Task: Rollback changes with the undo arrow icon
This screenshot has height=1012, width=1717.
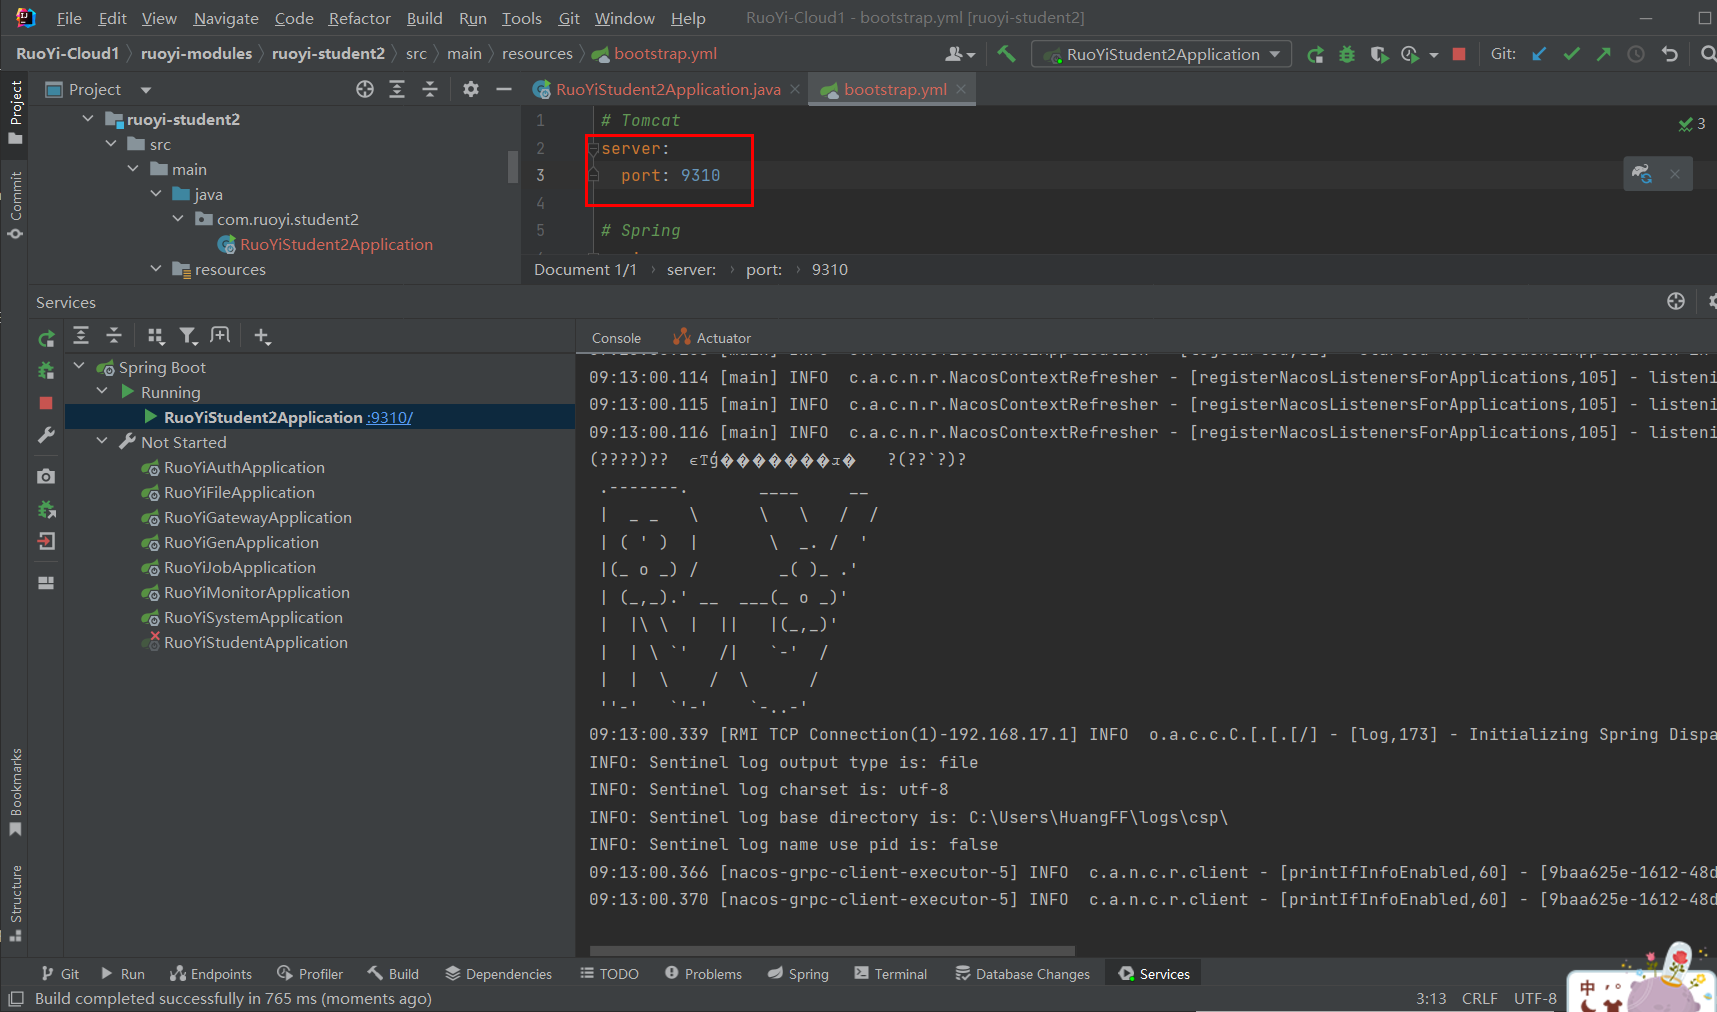Action: pos(1669,54)
